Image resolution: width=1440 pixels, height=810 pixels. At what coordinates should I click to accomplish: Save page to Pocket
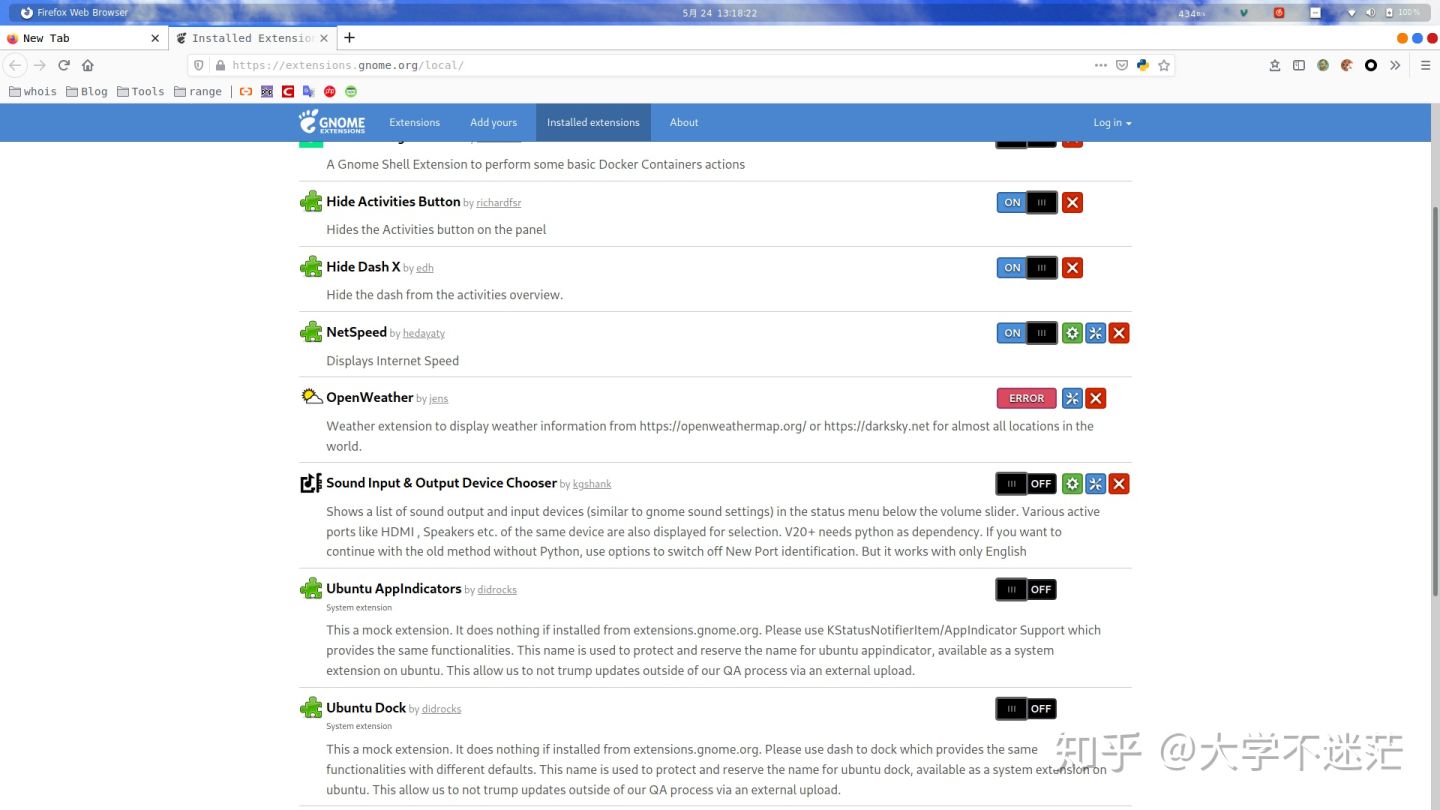tap(1122, 65)
